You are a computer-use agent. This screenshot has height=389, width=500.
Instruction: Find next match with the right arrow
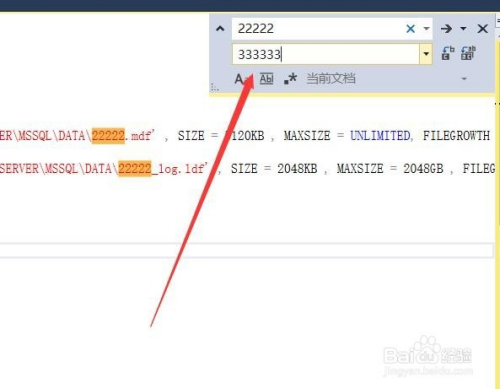tap(446, 29)
